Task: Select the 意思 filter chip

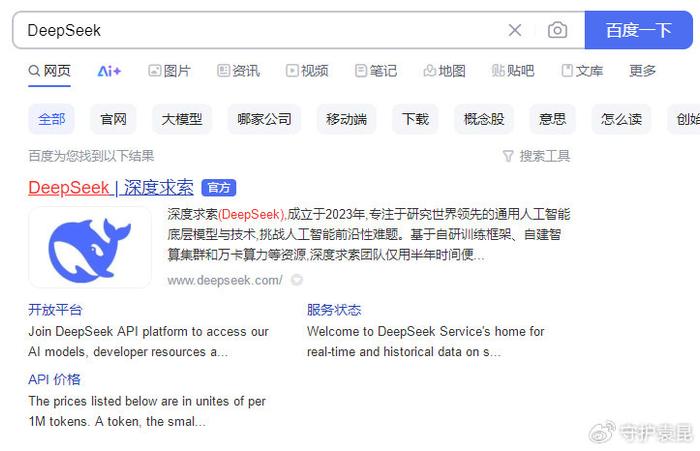Action: (x=553, y=119)
